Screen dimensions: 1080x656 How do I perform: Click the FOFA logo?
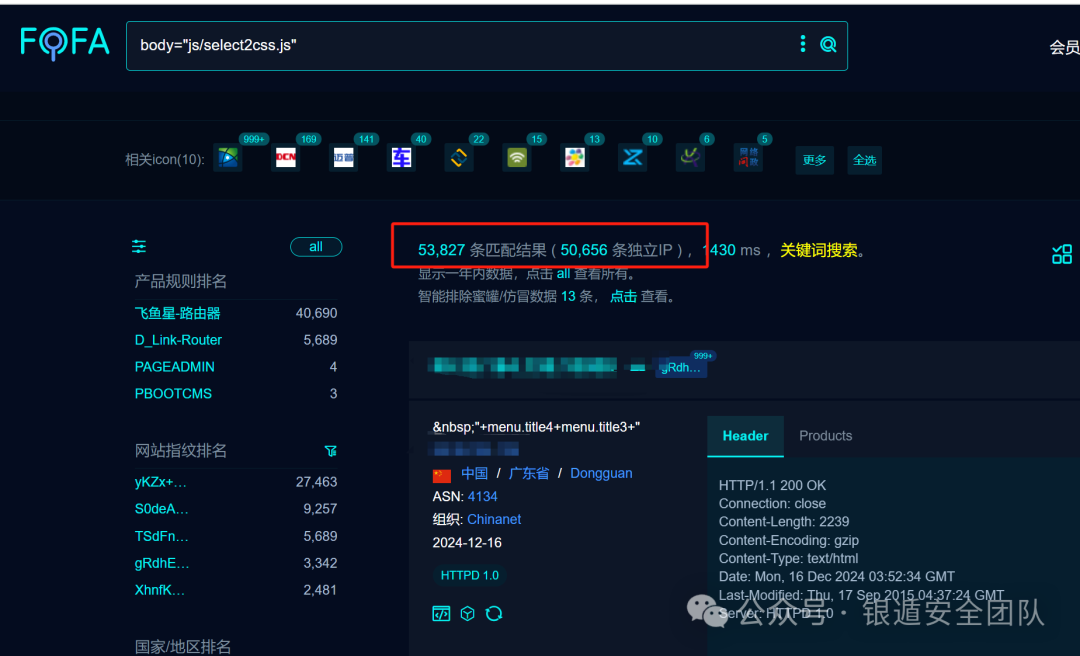click(x=65, y=43)
